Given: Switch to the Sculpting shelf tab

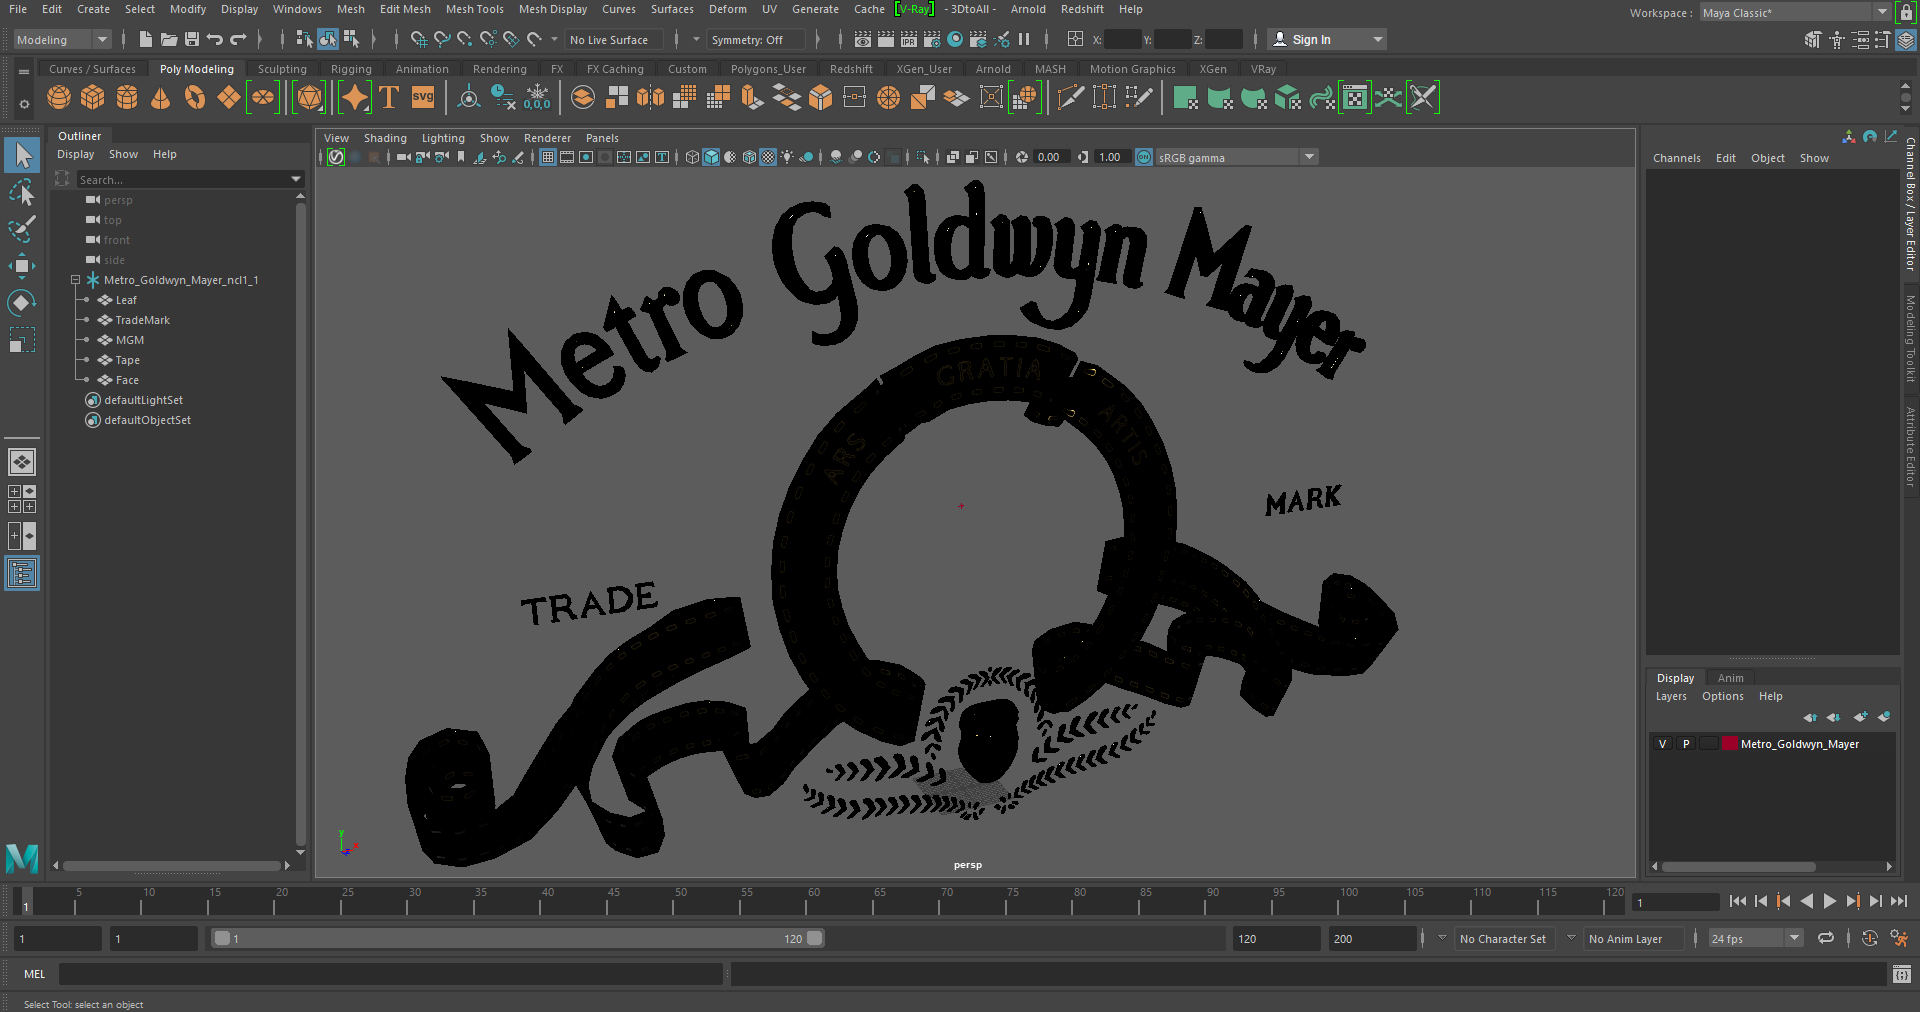Looking at the screenshot, I should coord(282,69).
